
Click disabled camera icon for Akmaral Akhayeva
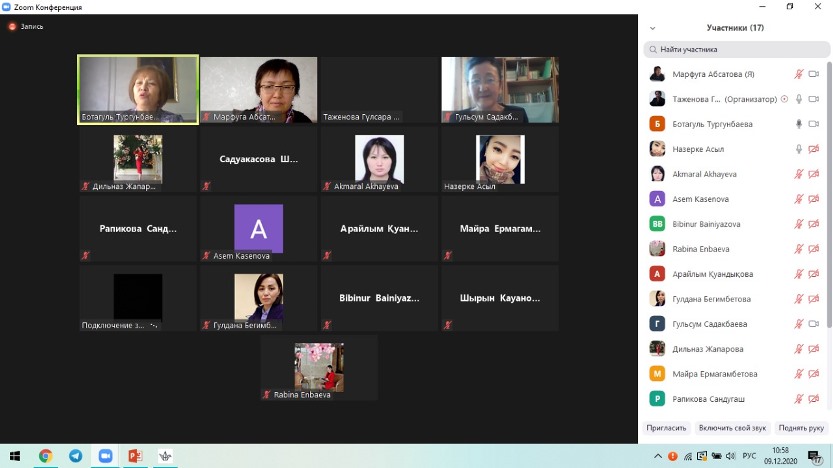pos(814,174)
